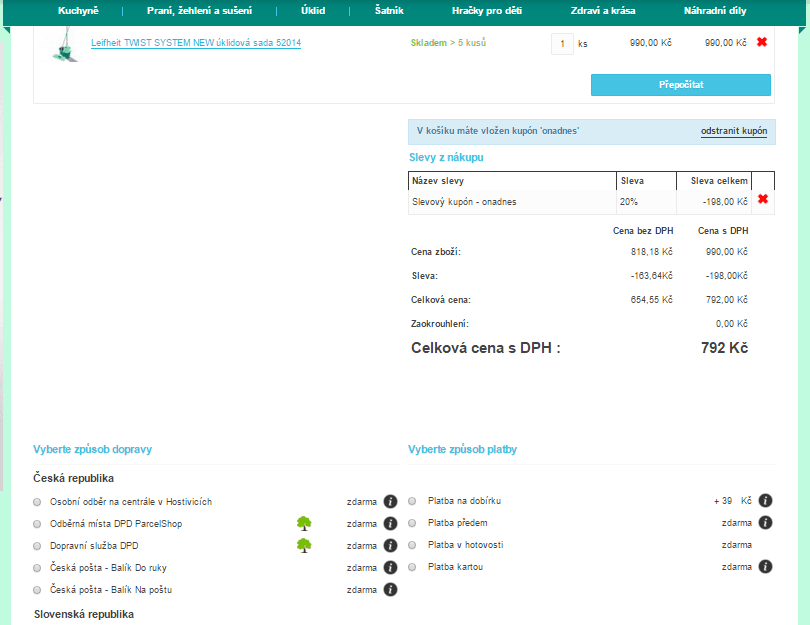Show info for Platba na dobírku
The image size is (810, 625).
pyautogui.click(x=766, y=501)
